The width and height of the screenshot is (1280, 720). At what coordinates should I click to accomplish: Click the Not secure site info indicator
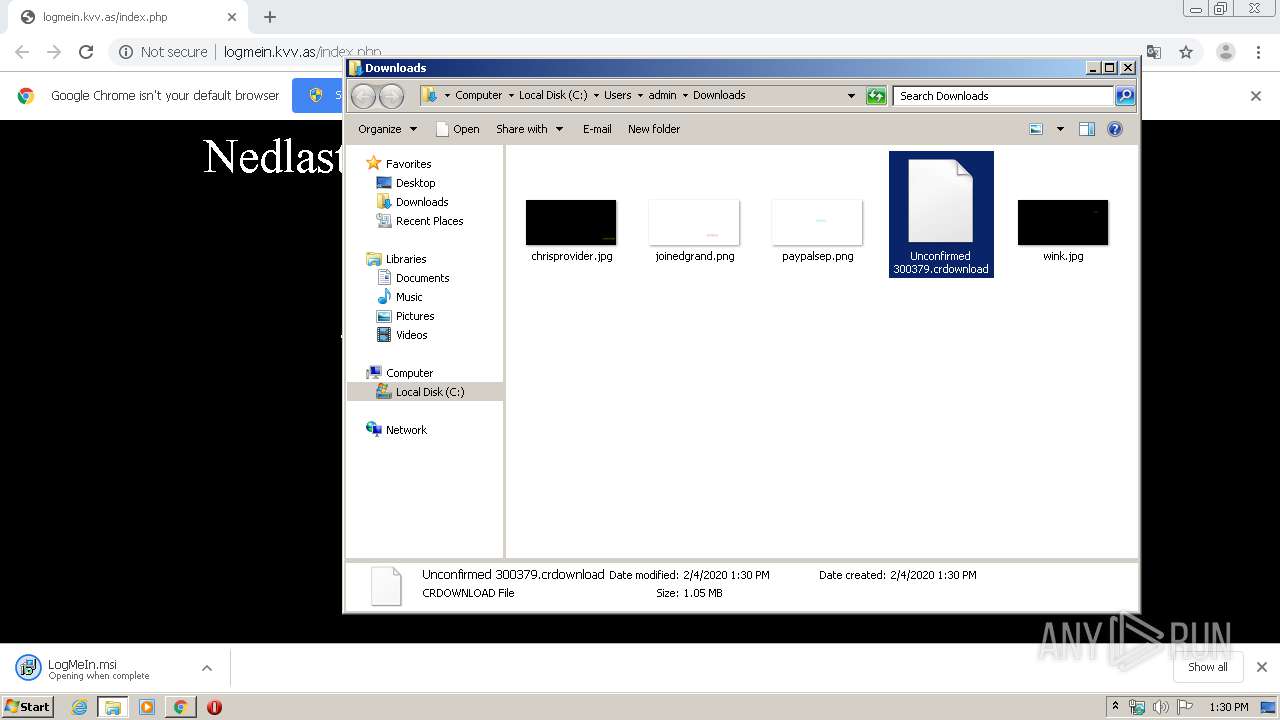tap(163, 52)
